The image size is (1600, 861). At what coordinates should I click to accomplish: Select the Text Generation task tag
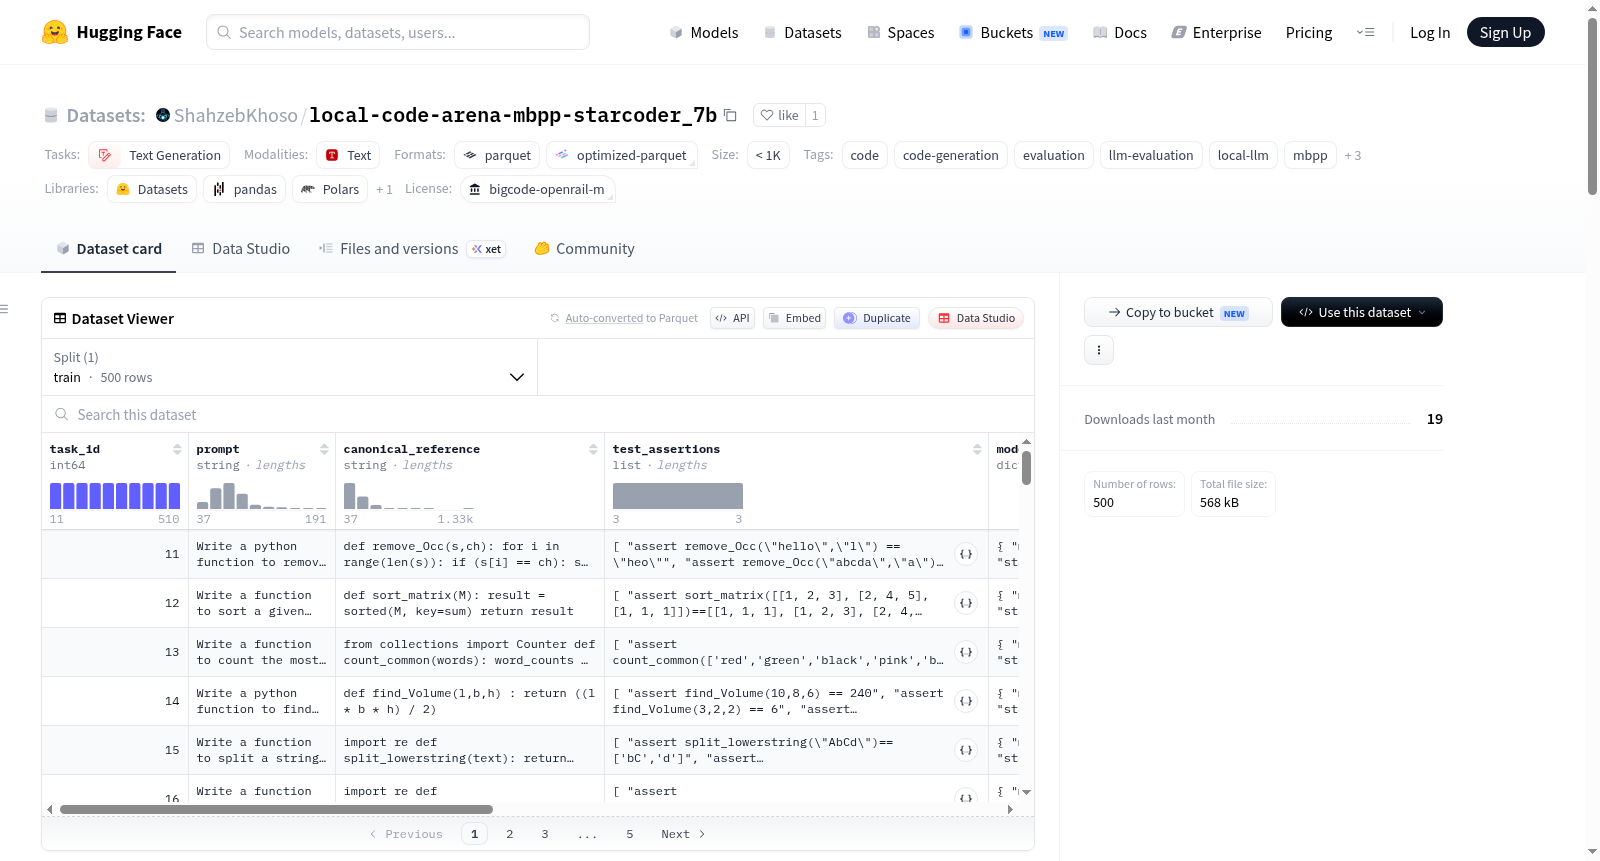(x=159, y=155)
